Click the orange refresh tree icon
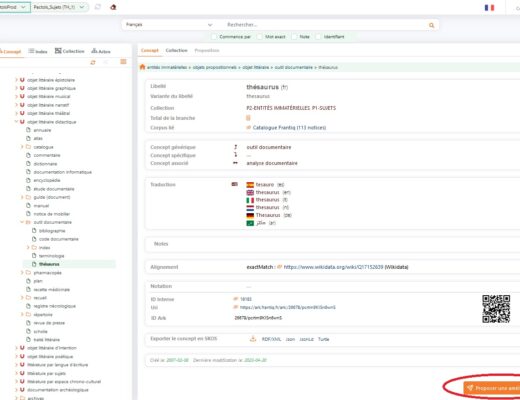 click(x=93, y=62)
